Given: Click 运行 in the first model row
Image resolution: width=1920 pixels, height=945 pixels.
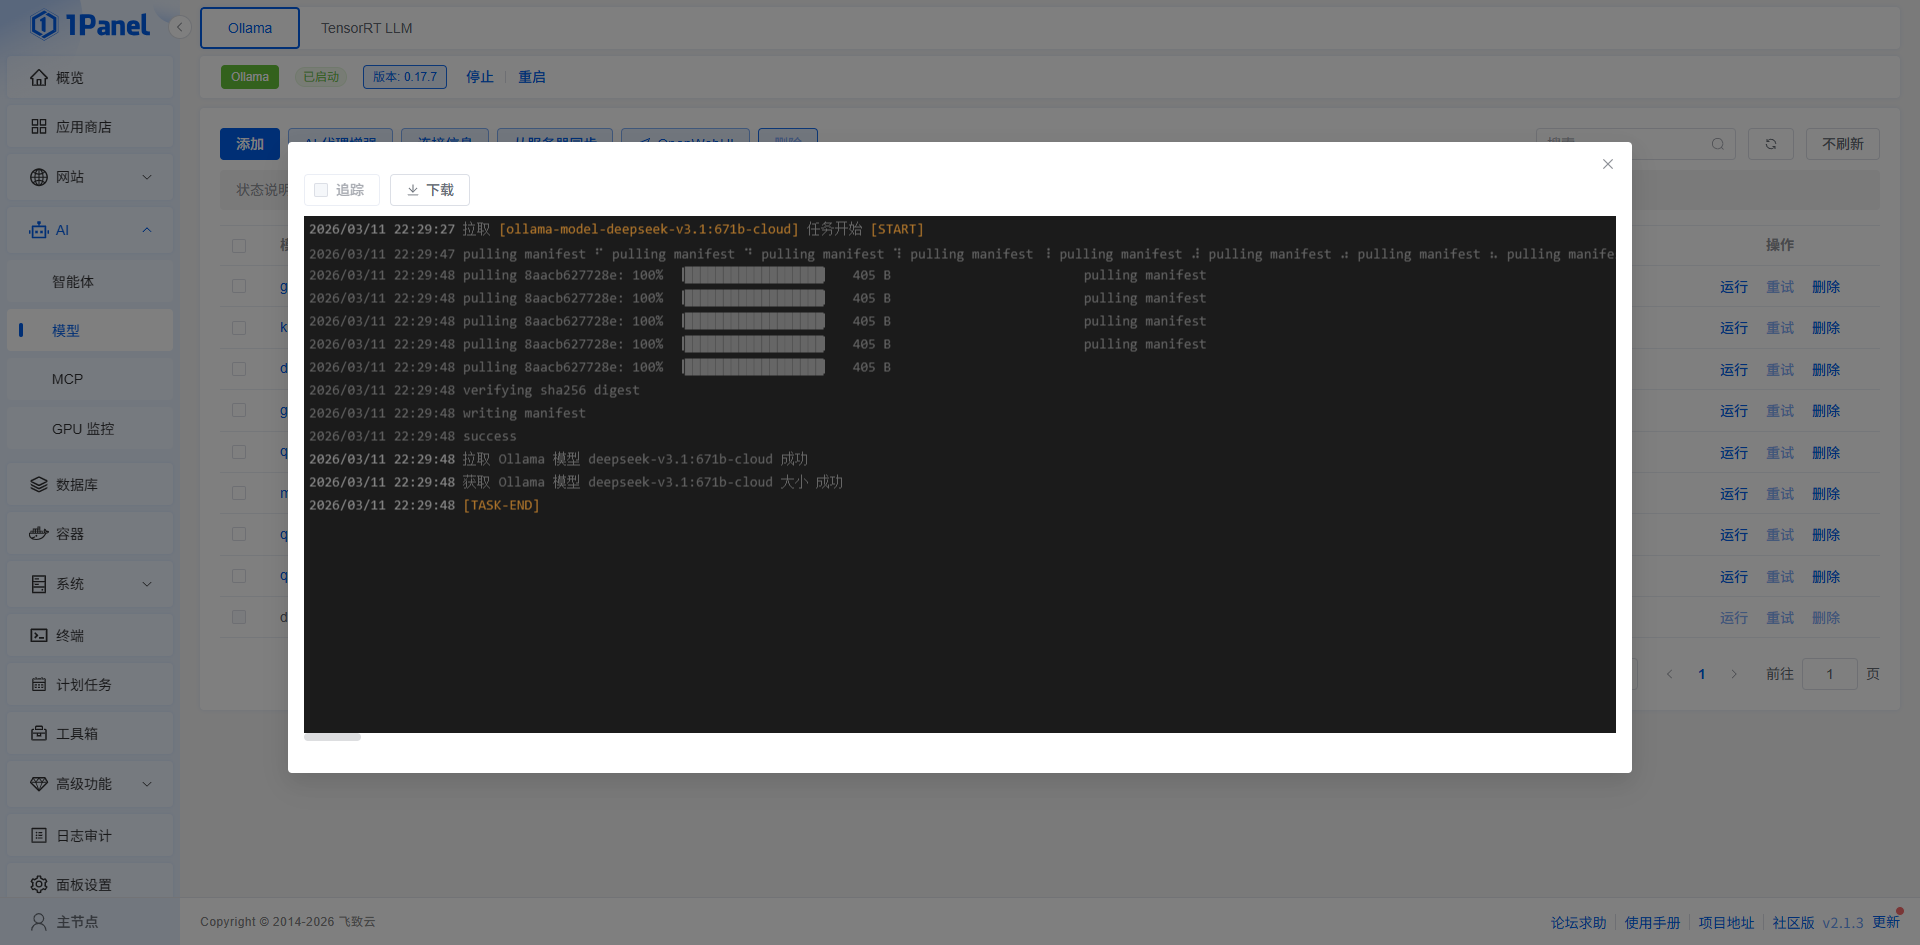Looking at the screenshot, I should [x=1734, y=287].
